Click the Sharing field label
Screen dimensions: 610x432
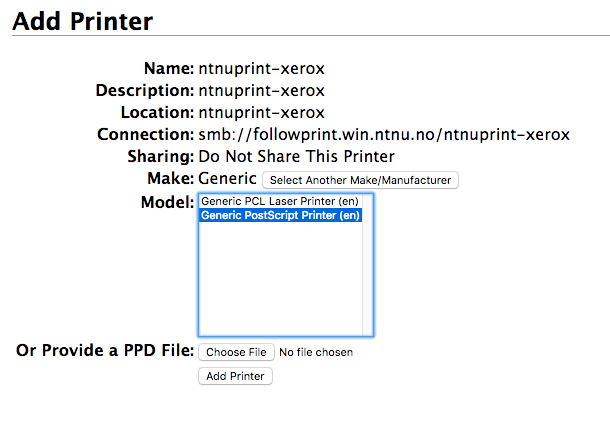160,156
